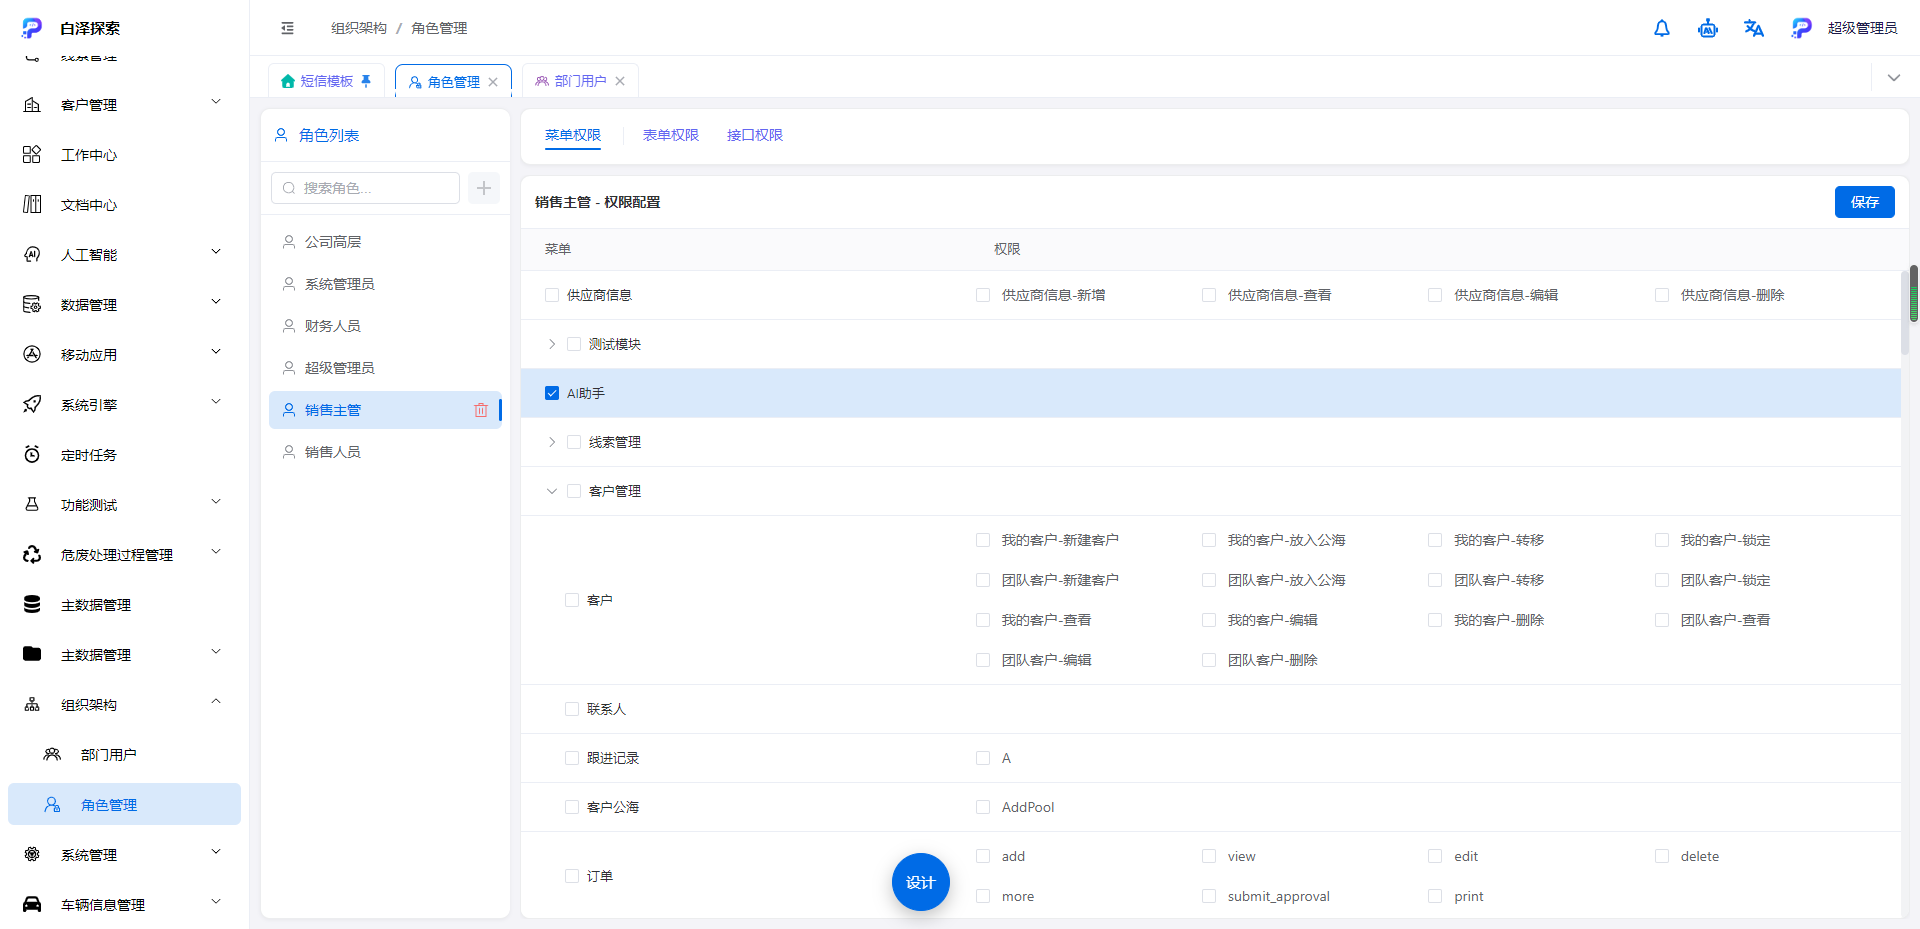Select the 菜单权限 tab
This screenshot has height=929, width=1920.
click(x=573, y=135)
